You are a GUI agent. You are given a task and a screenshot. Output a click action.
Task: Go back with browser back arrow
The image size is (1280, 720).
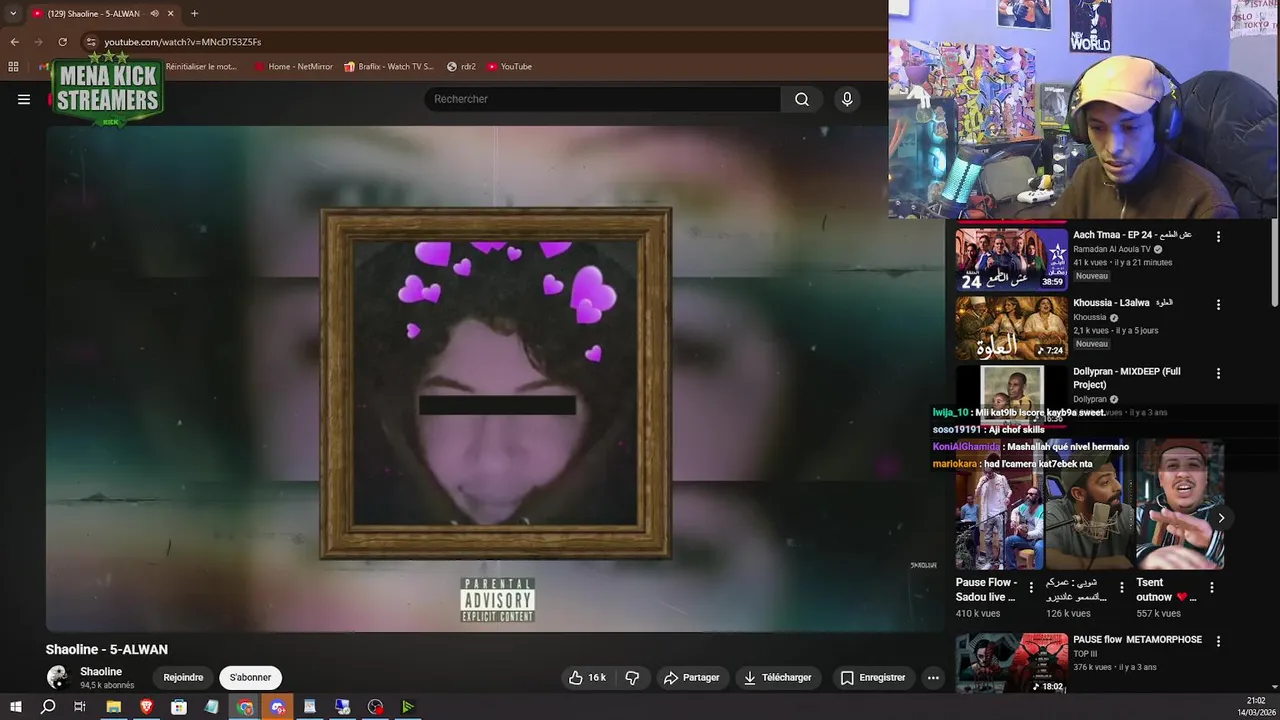tap(14, 42)
